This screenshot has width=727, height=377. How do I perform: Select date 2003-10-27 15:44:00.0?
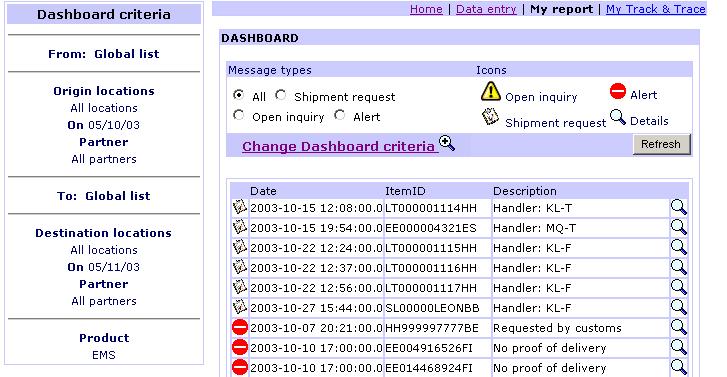(x=316, y=308)
